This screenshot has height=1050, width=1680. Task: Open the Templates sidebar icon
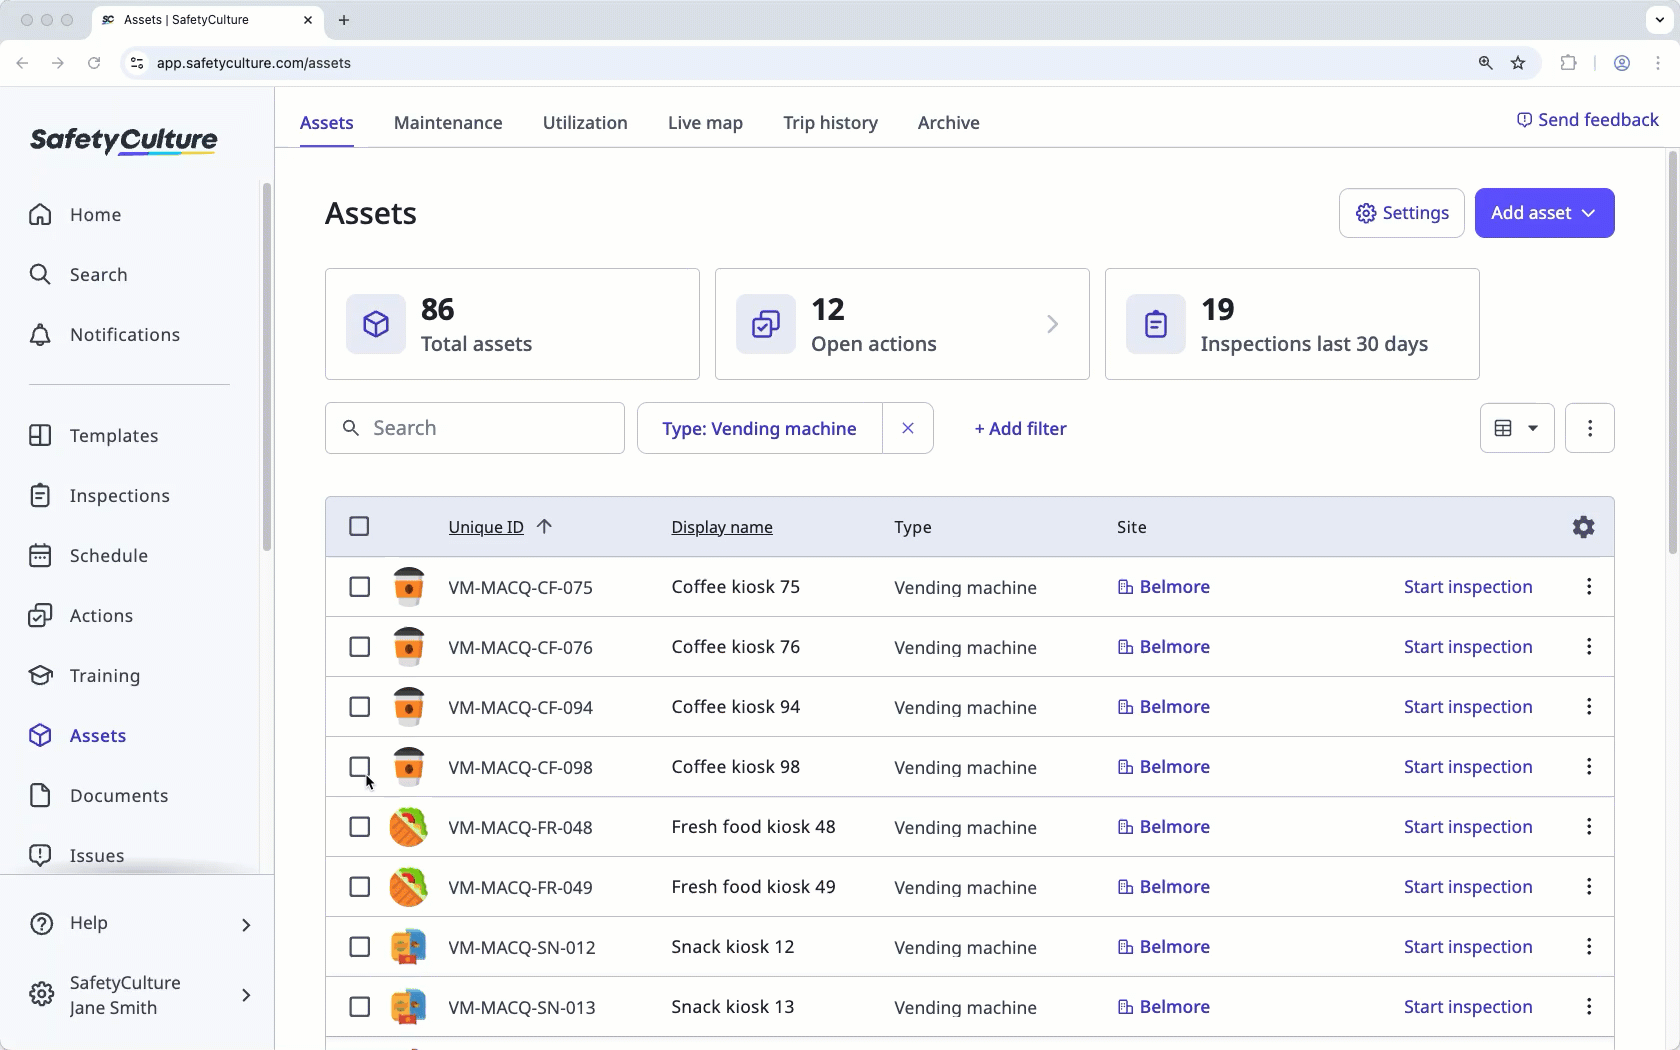tap(40, 435)
